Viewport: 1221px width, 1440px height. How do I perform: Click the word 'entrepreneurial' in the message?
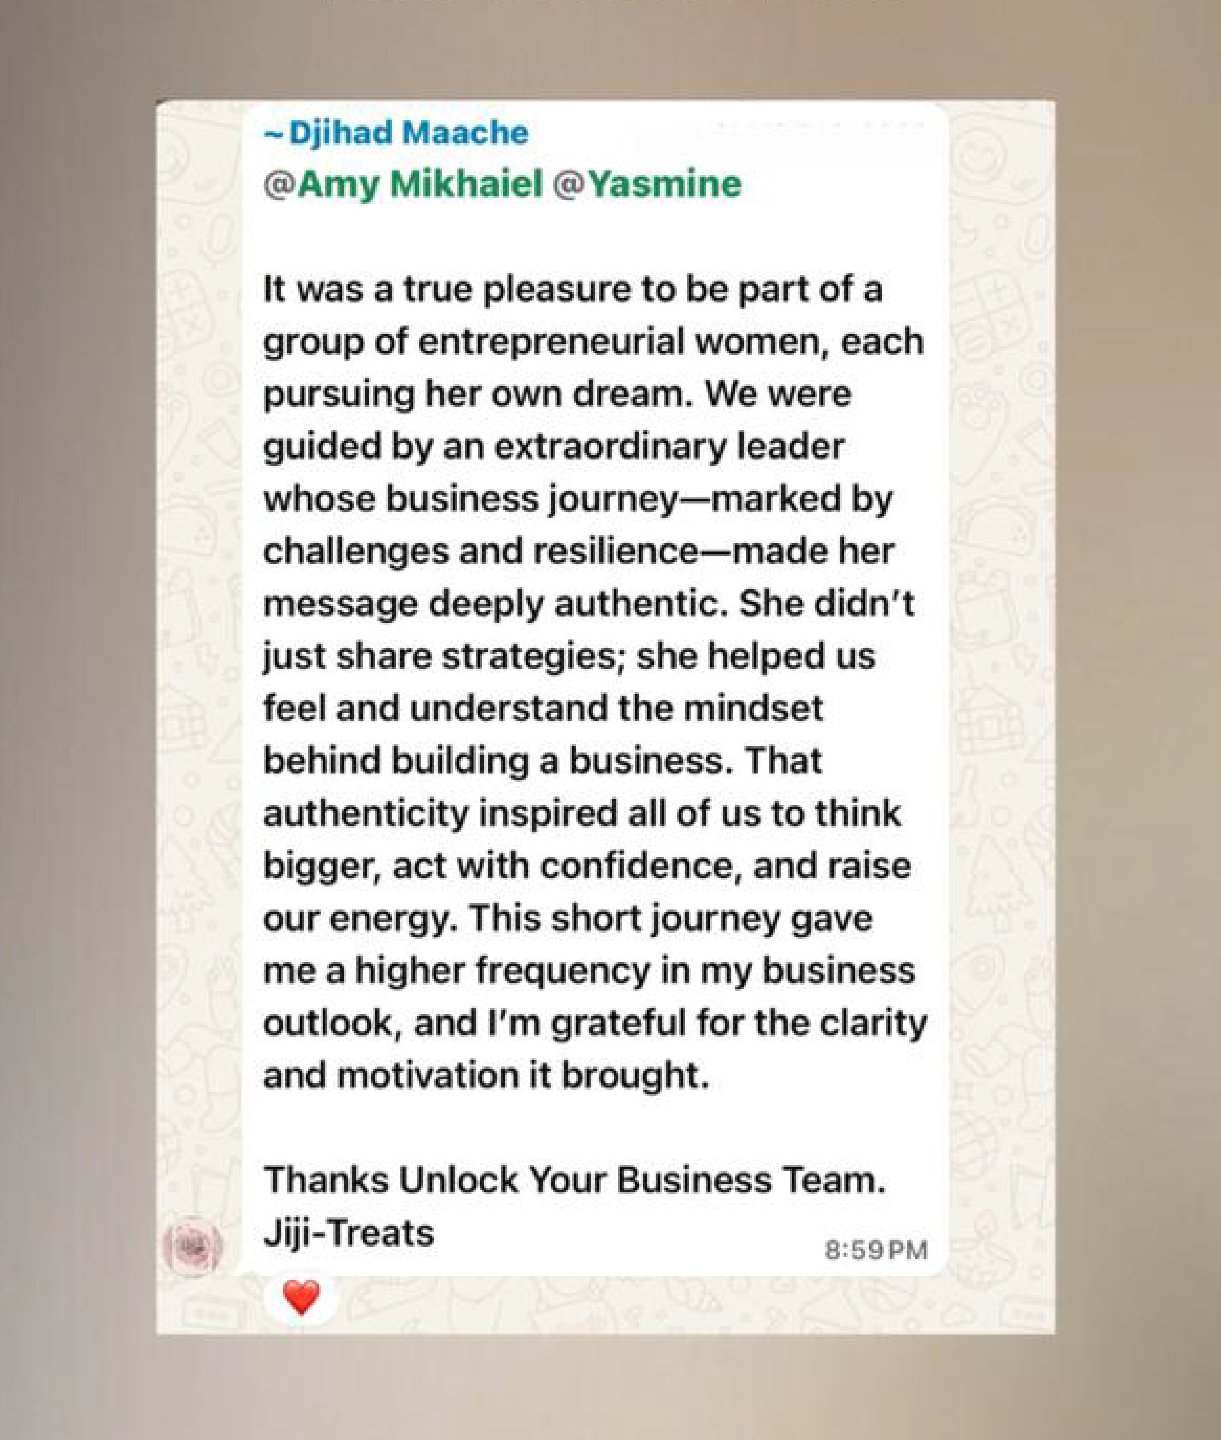pyautogui.click(x=552, y=342)
